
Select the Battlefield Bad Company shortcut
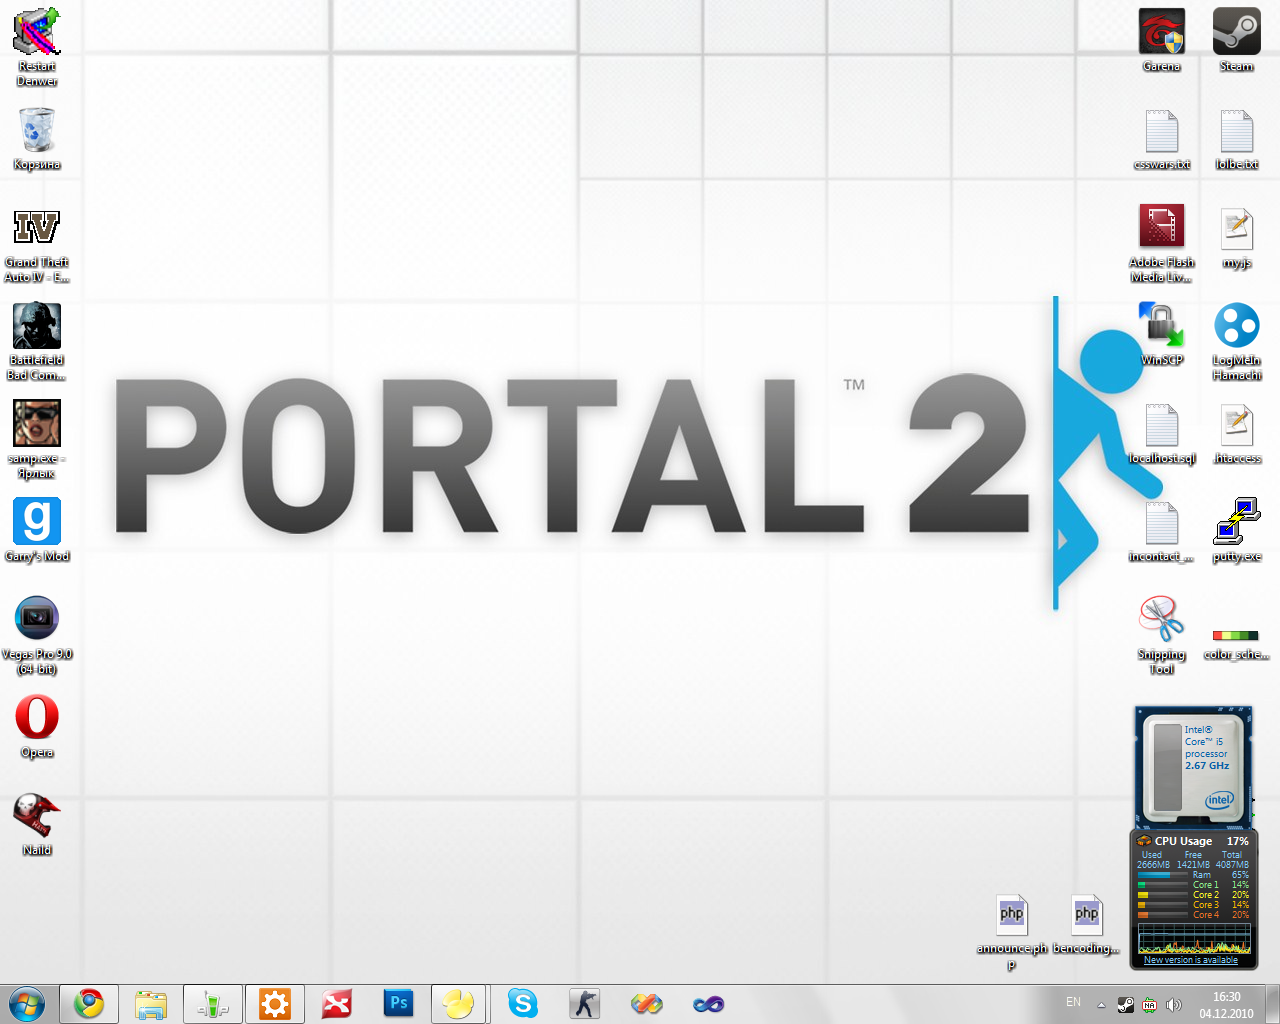(x=37, y=341)
